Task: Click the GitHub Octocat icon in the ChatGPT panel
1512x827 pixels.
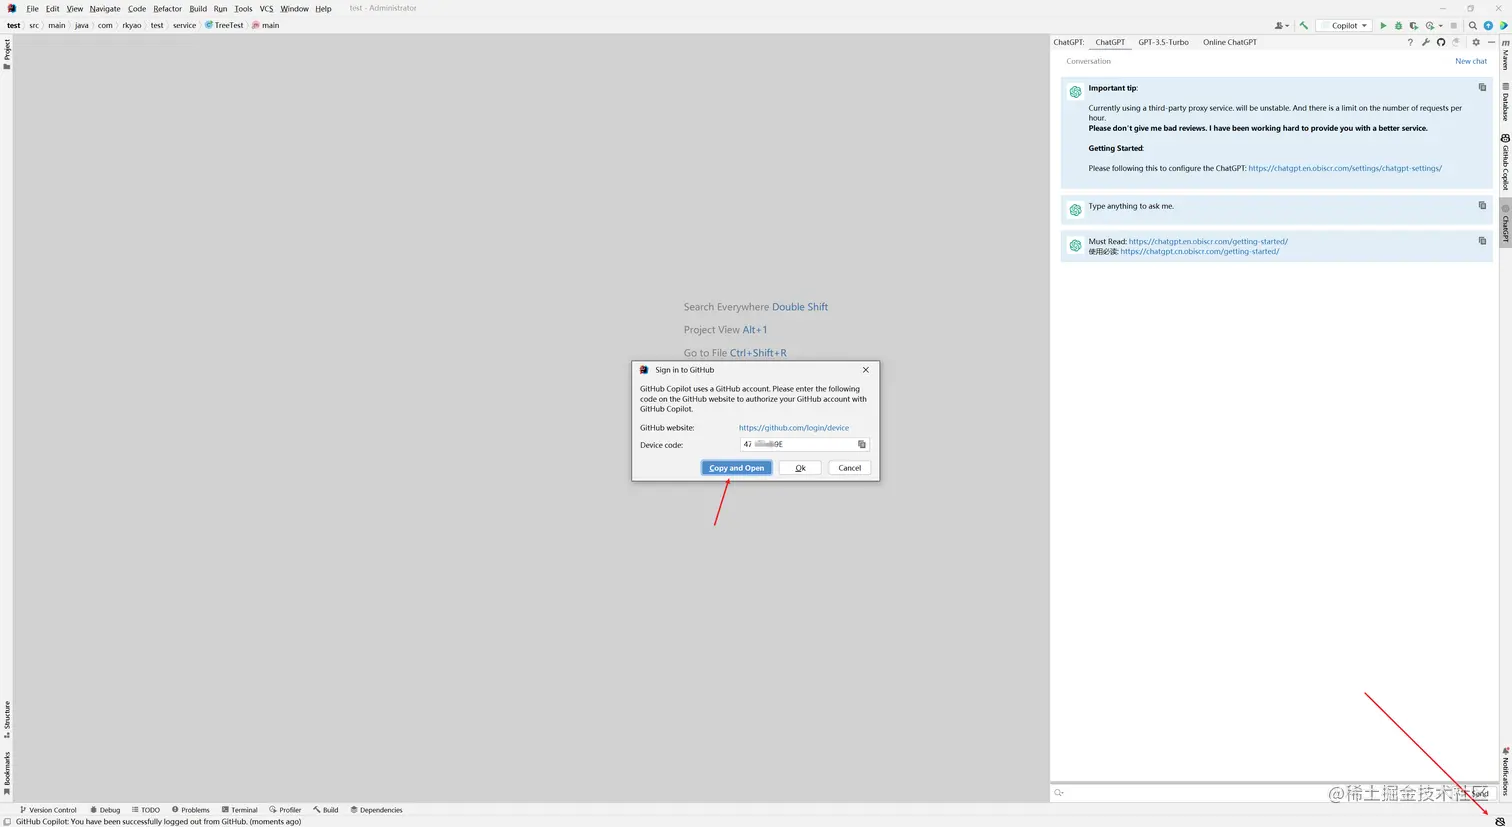Action: click(x=1440, y=42)
